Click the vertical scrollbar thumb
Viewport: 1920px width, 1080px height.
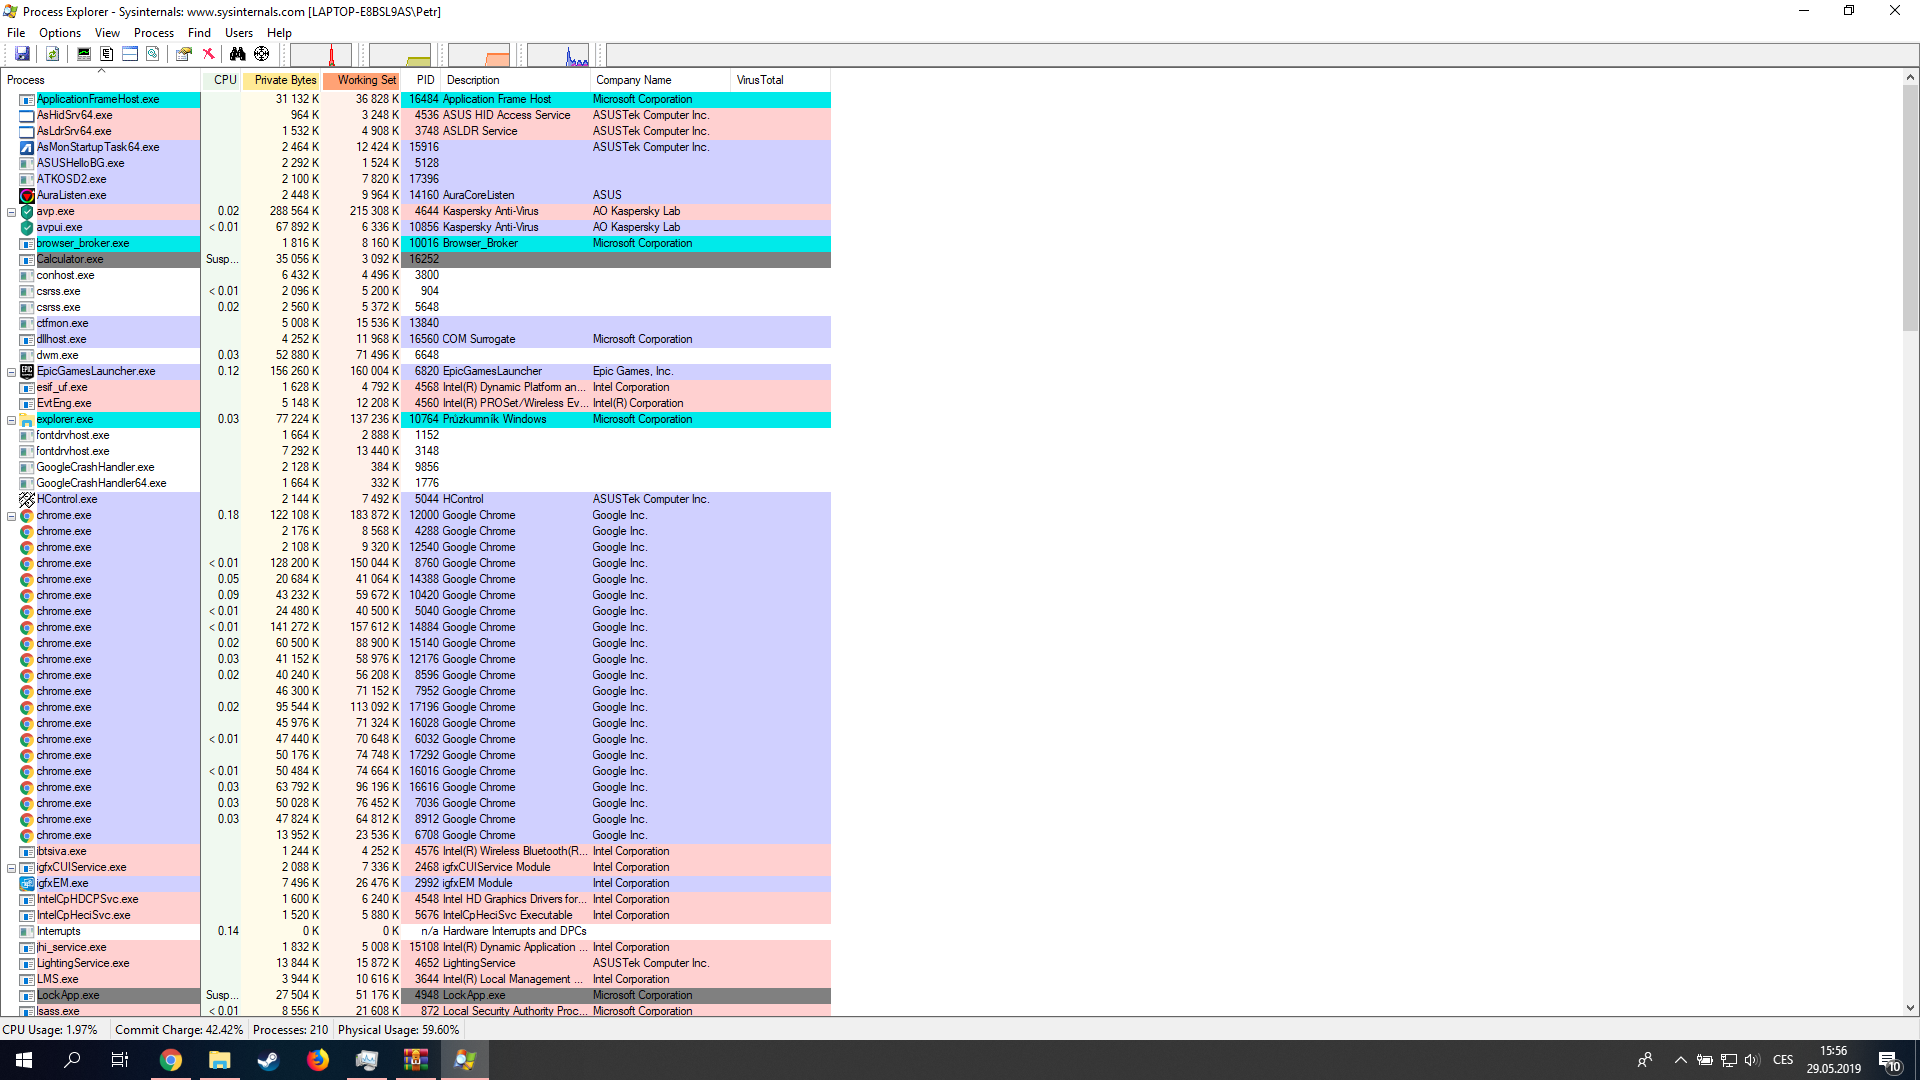(x=1910, y=208)
